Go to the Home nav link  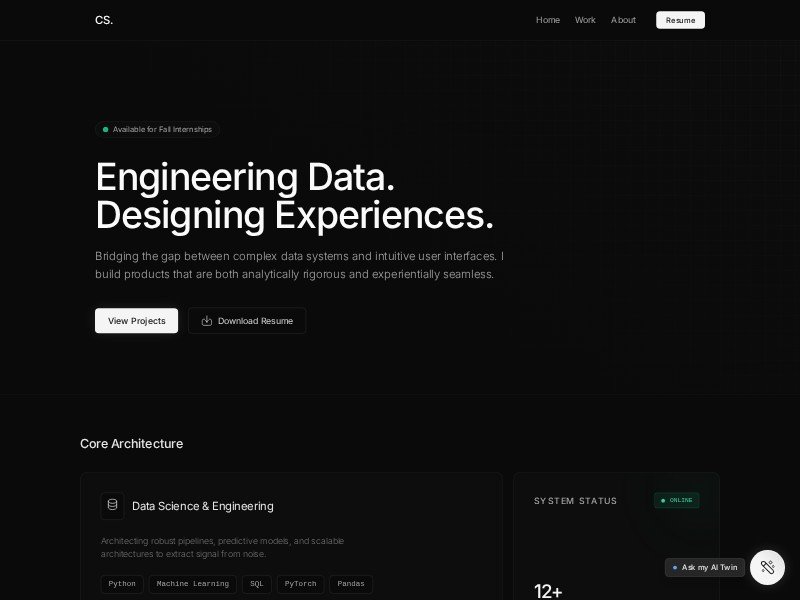coord(547,20)
